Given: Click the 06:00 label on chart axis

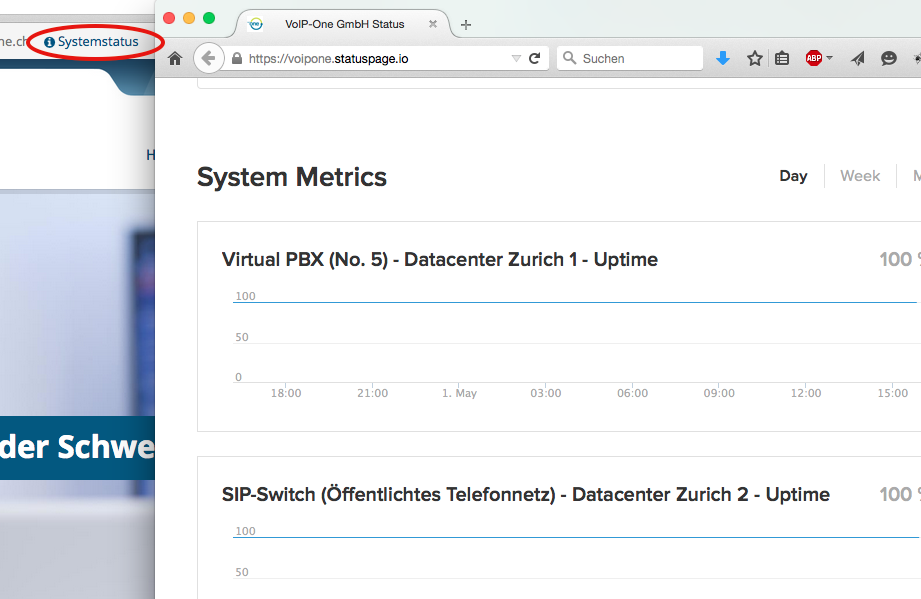Looking at the screenshot, I should (633, 393).
